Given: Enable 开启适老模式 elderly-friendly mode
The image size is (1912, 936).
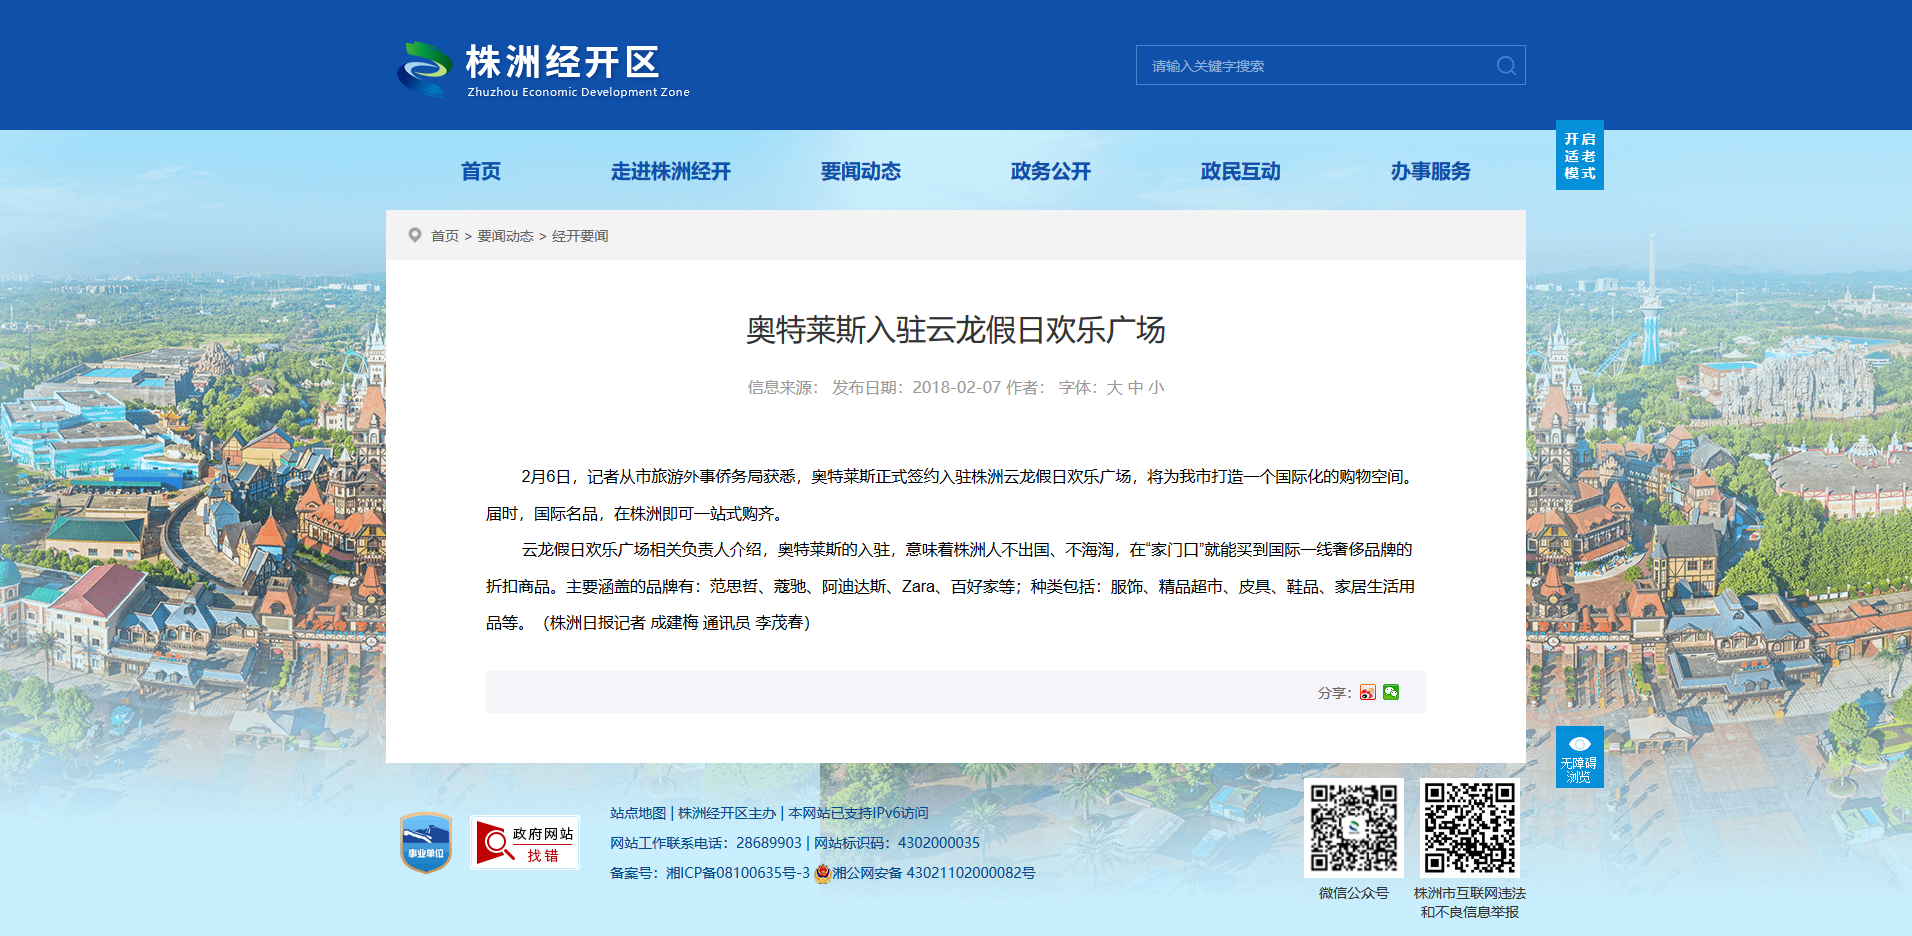Looking at the screenshot, I should pyautogui.click(x=1580, y=156).
